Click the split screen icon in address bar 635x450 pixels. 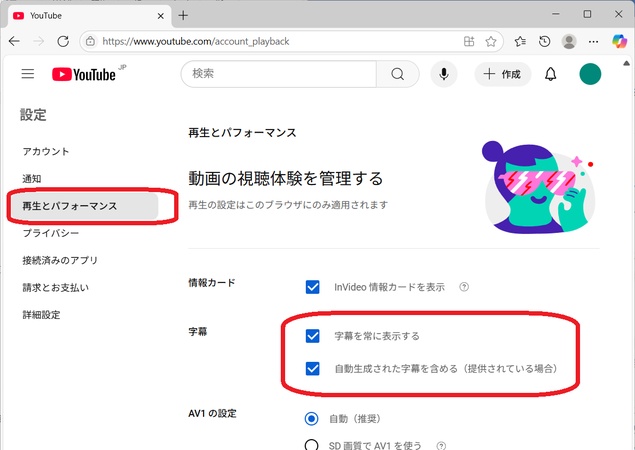pos(469,41)
